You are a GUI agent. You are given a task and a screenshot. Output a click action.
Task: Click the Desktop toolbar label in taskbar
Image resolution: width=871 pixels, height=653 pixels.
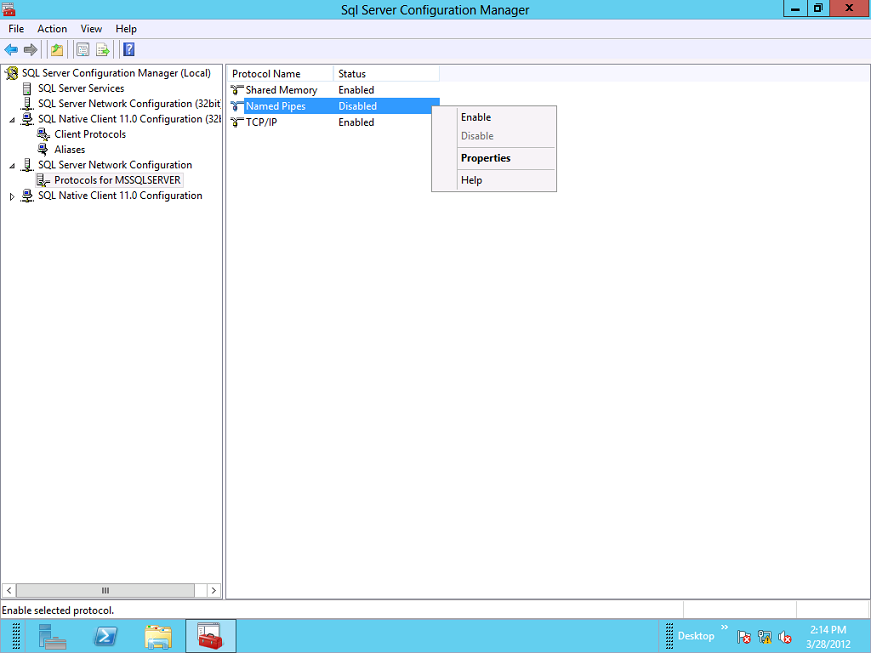click(x=695, y=636)
